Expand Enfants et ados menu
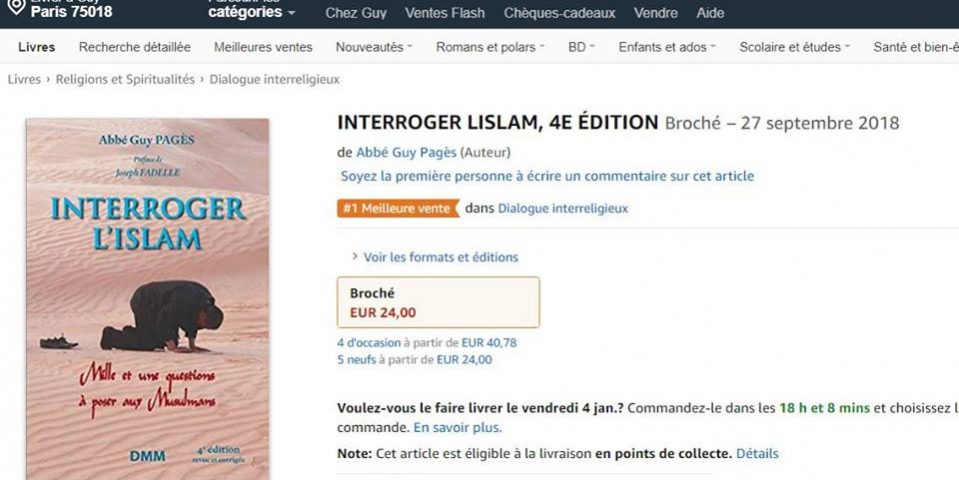Image resolution: width=959 pixels, height=480 pixels. point(667,47)
